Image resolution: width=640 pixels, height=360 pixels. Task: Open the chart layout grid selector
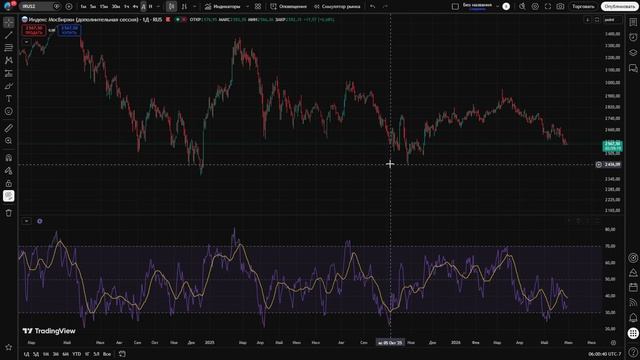[x=456, y=7]
